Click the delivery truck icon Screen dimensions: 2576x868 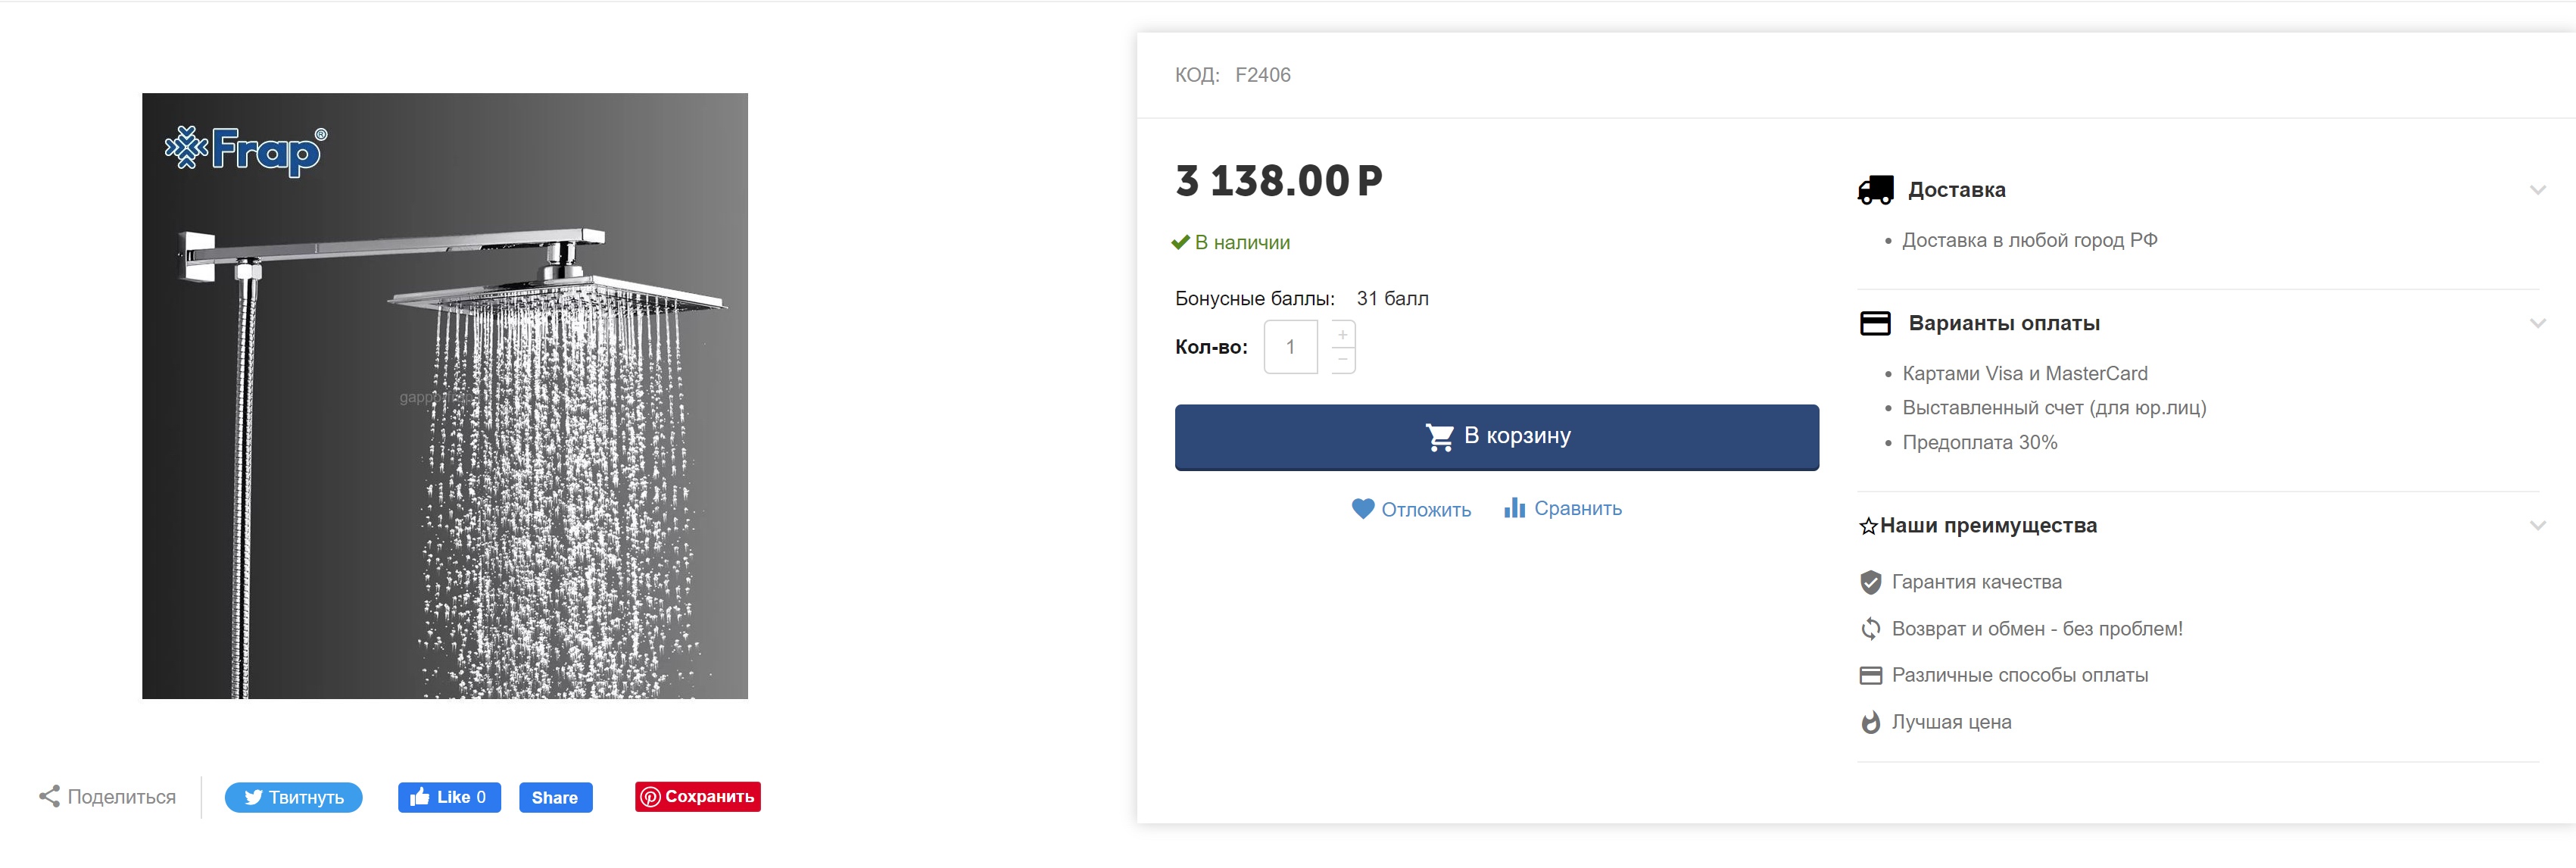1875,190
